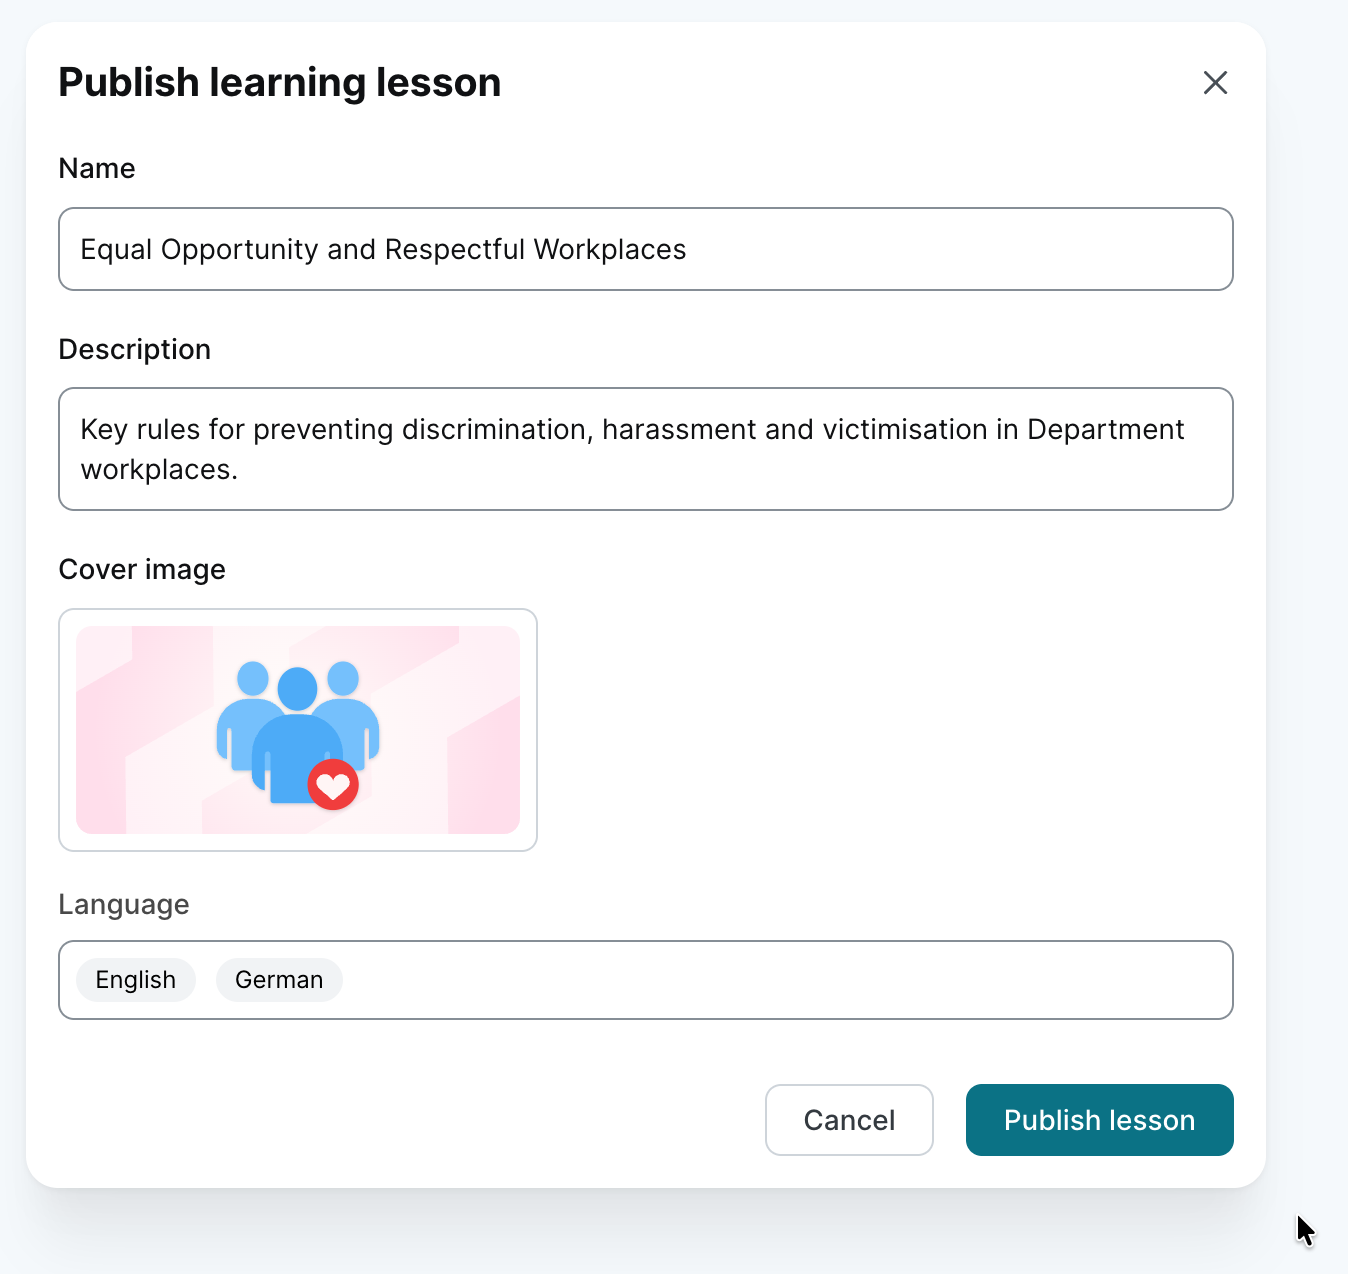Image resolution: width=1348 pixels, height=1274 pixels.
Task: Click the Description field label
Action: coord(135,349)
